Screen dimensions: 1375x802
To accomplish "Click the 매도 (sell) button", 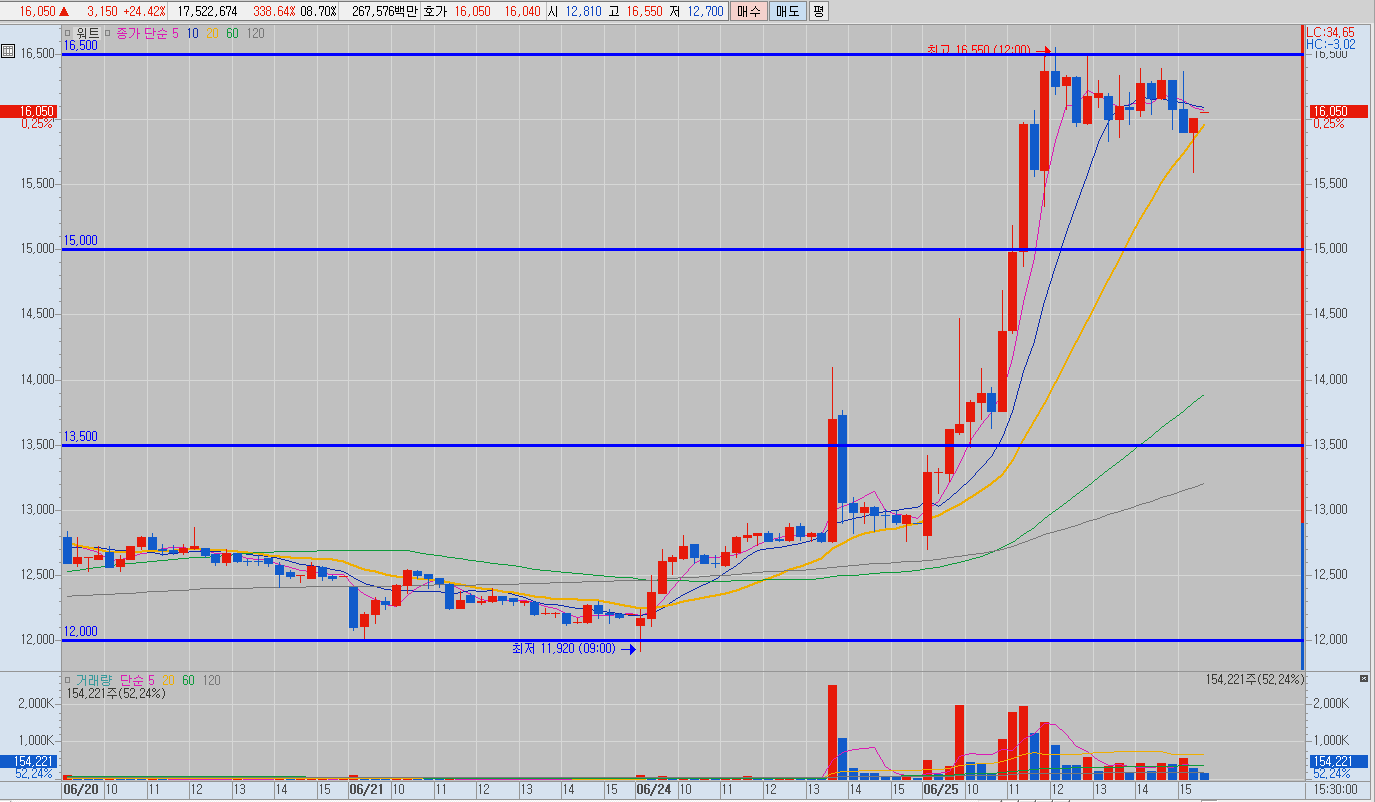I will point(787,11).
